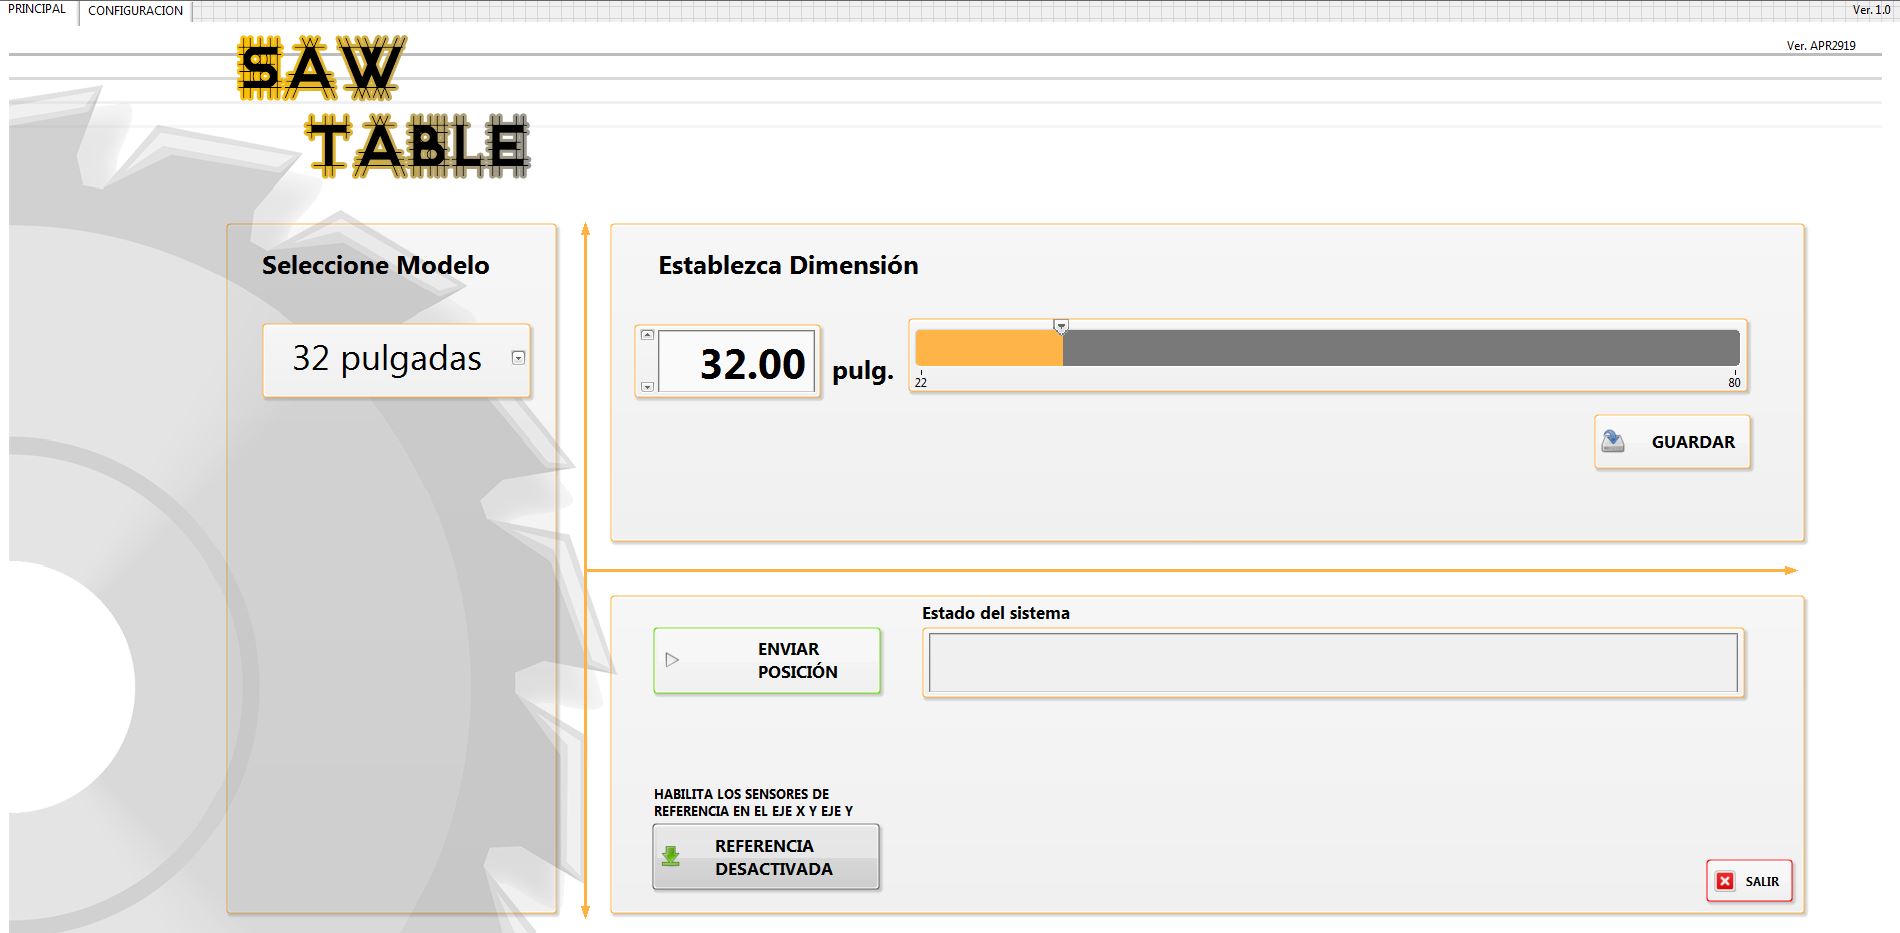Increase dimension with the up stepper arrow

pos(647,335)
